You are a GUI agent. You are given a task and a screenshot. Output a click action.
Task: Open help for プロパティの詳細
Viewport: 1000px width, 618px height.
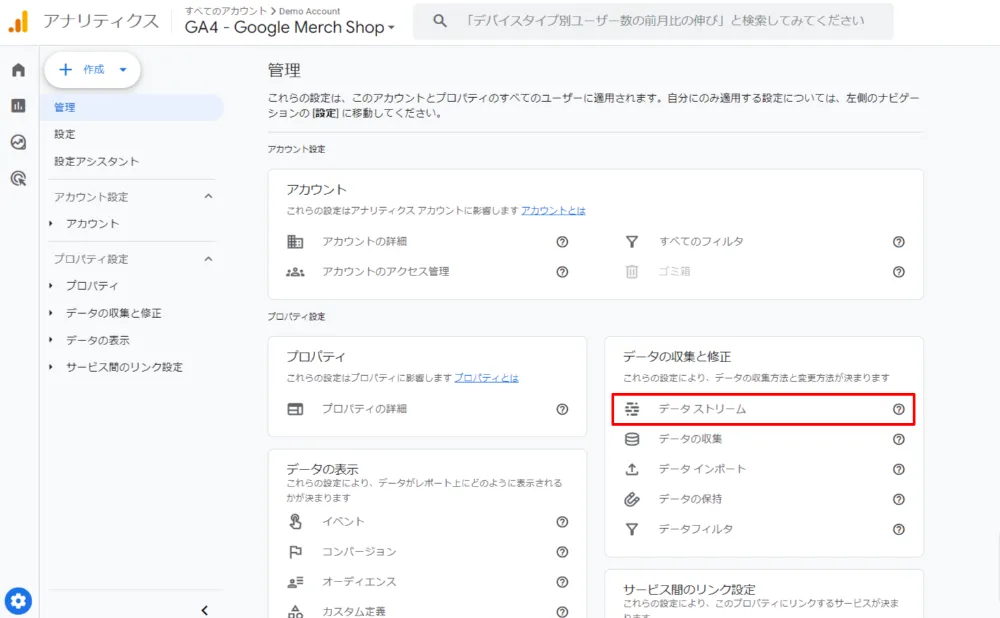(562, 409)
